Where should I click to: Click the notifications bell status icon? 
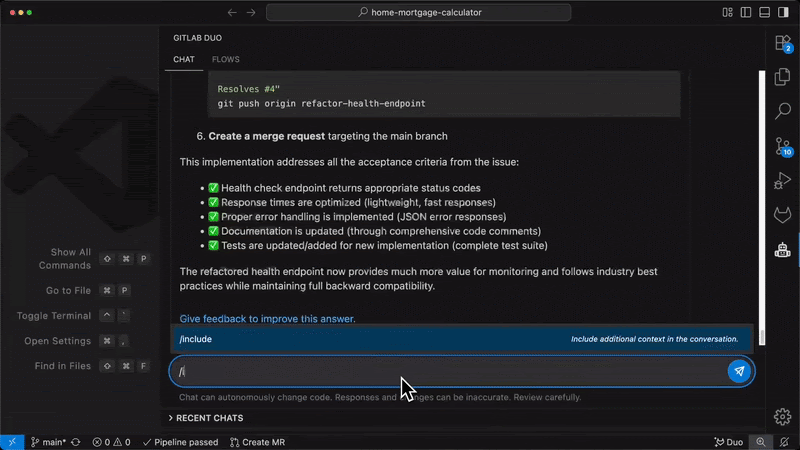pos(784,442)
